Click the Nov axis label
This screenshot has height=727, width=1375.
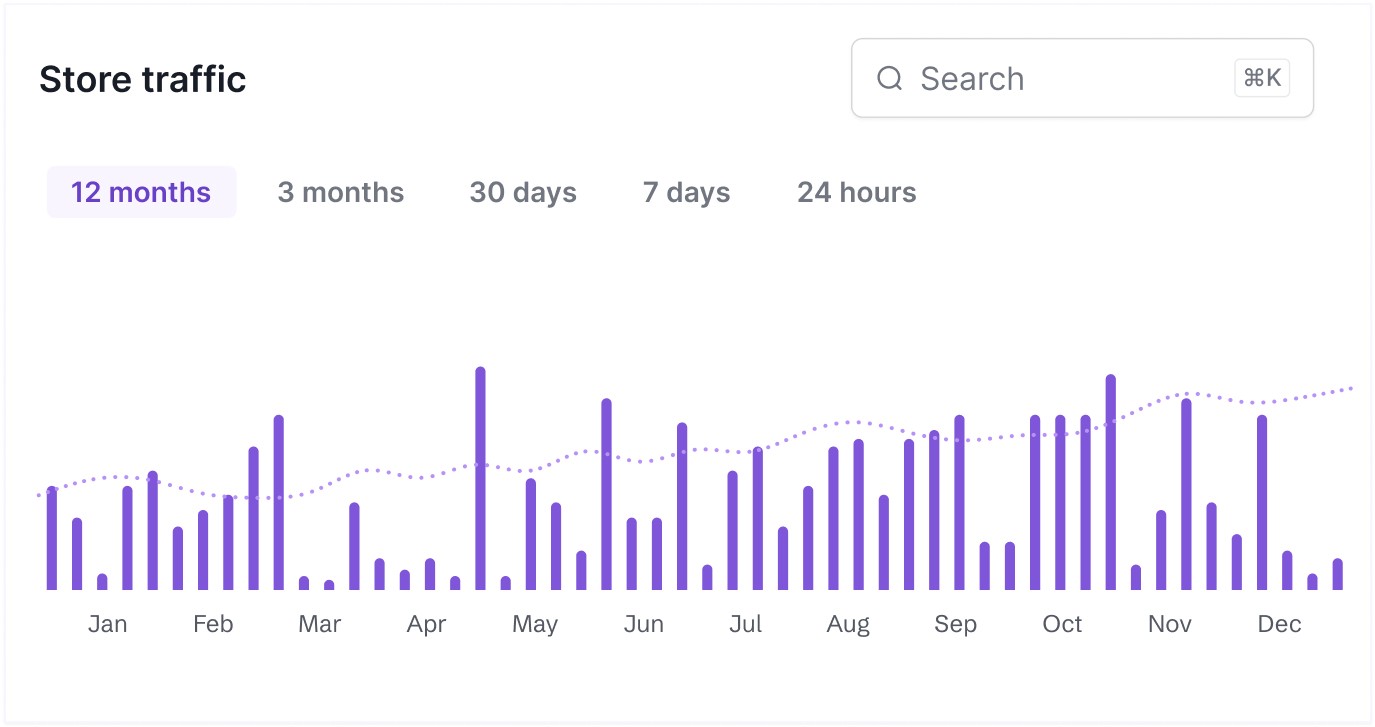tap(1169, 624)
